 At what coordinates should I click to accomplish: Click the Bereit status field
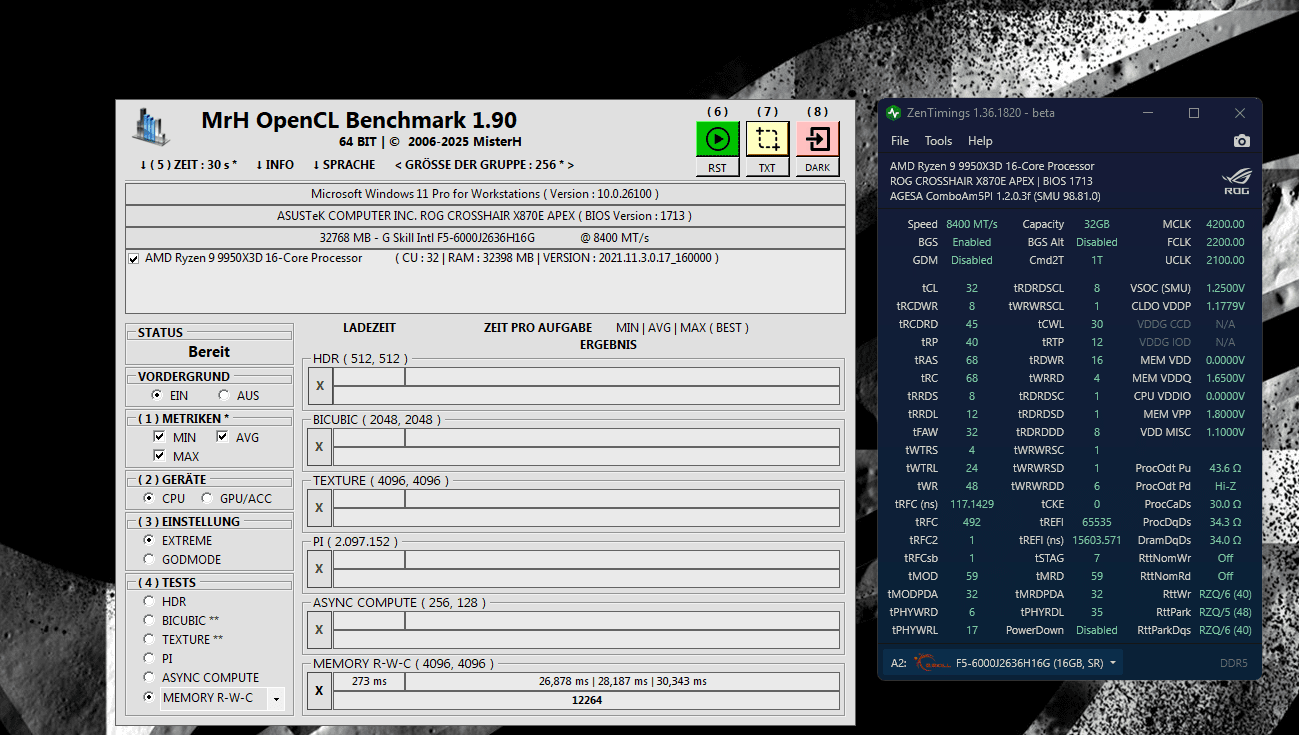[209, 352]
